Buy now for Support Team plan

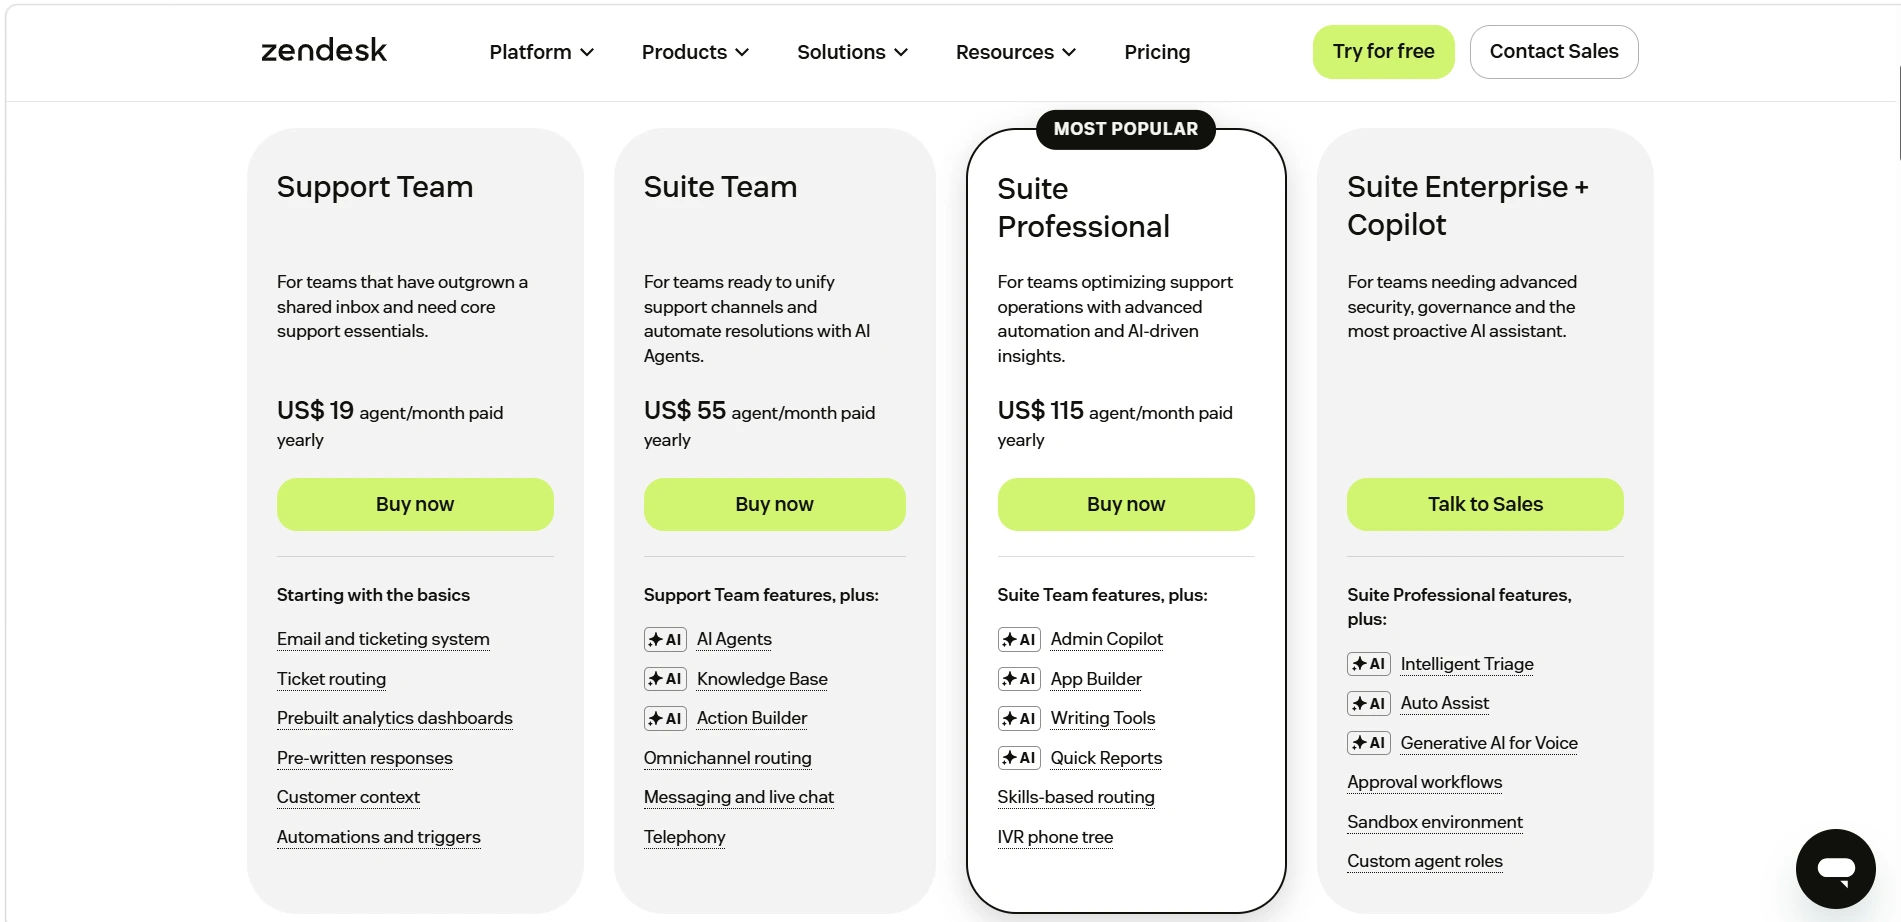pyautogui.click(x=415, y=504)
